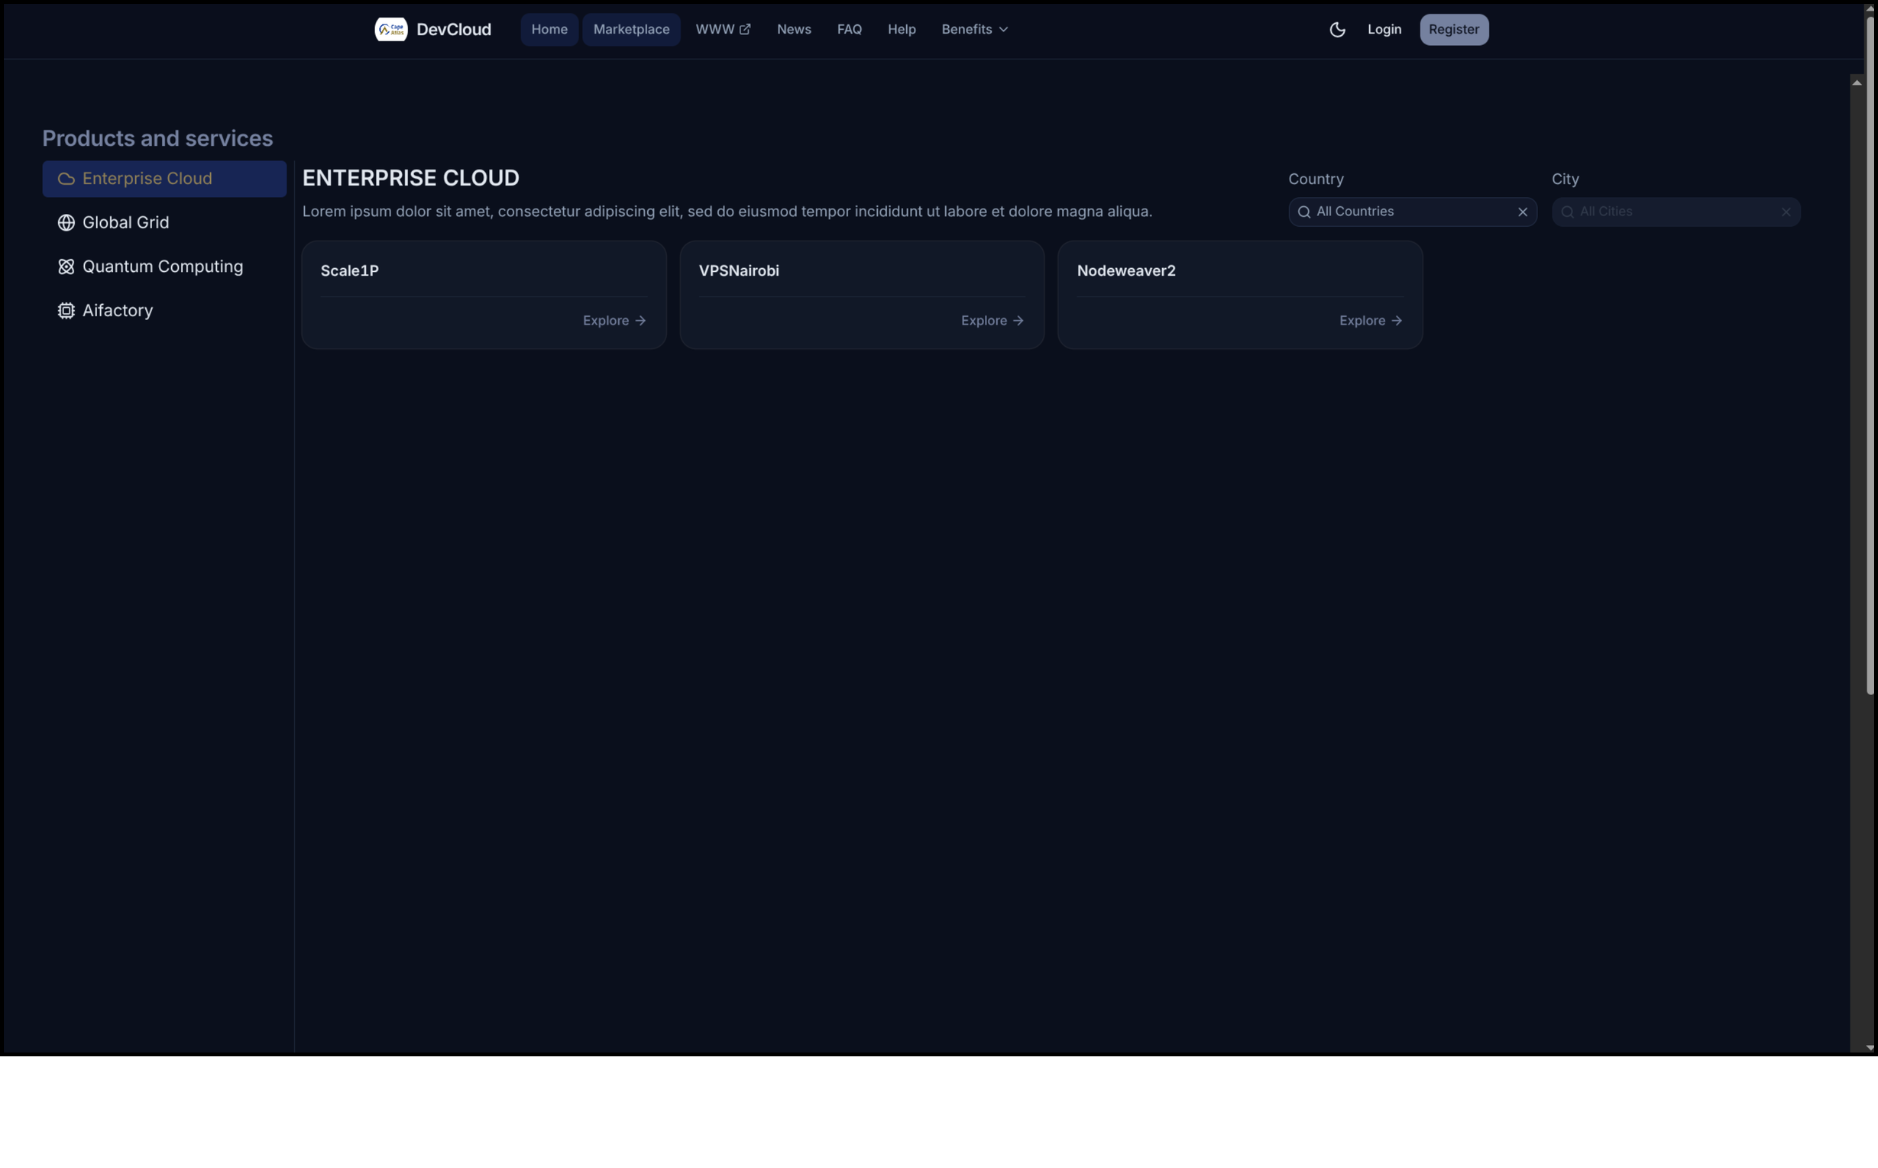The width and height of the screenshot is (1878, 1168).
Task: Click the ENTERPRISE CLOUD heading
Action: click(410, 178)
